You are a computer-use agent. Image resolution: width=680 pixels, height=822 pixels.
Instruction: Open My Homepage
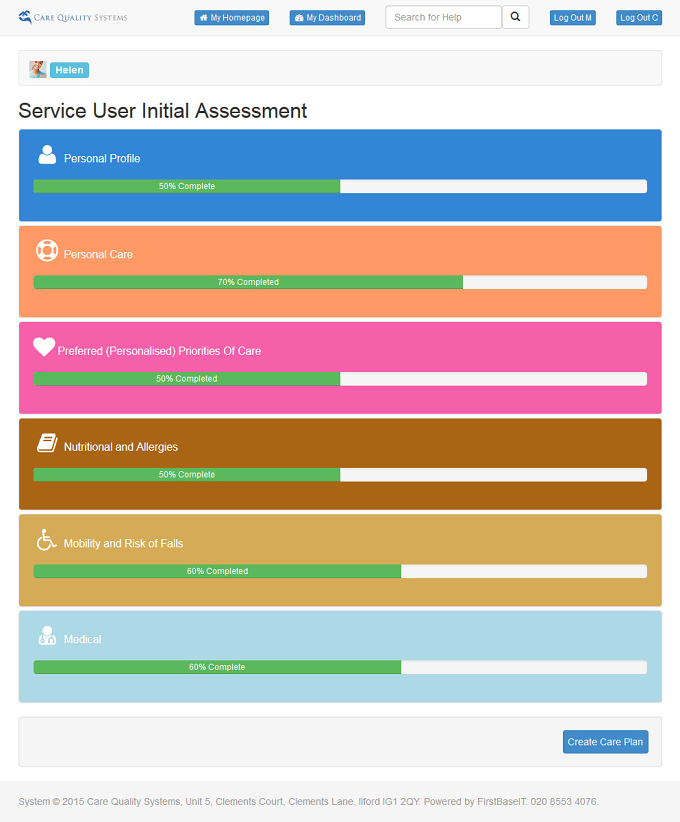[x=232, y=18]
